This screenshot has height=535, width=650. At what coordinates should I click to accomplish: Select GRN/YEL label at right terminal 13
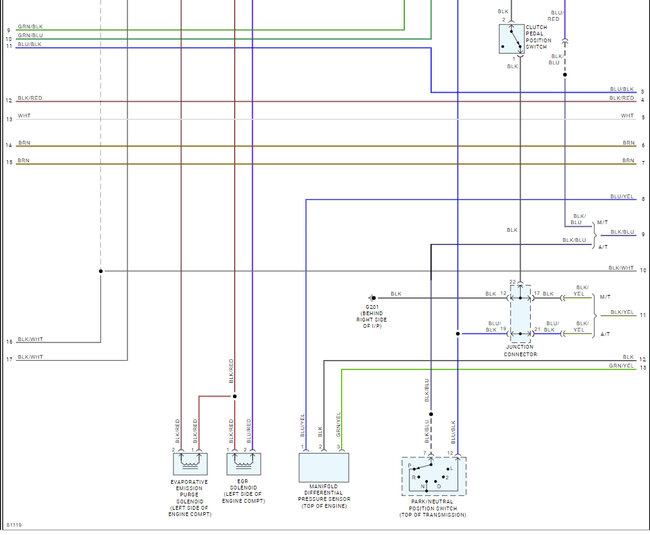point(621,366)
